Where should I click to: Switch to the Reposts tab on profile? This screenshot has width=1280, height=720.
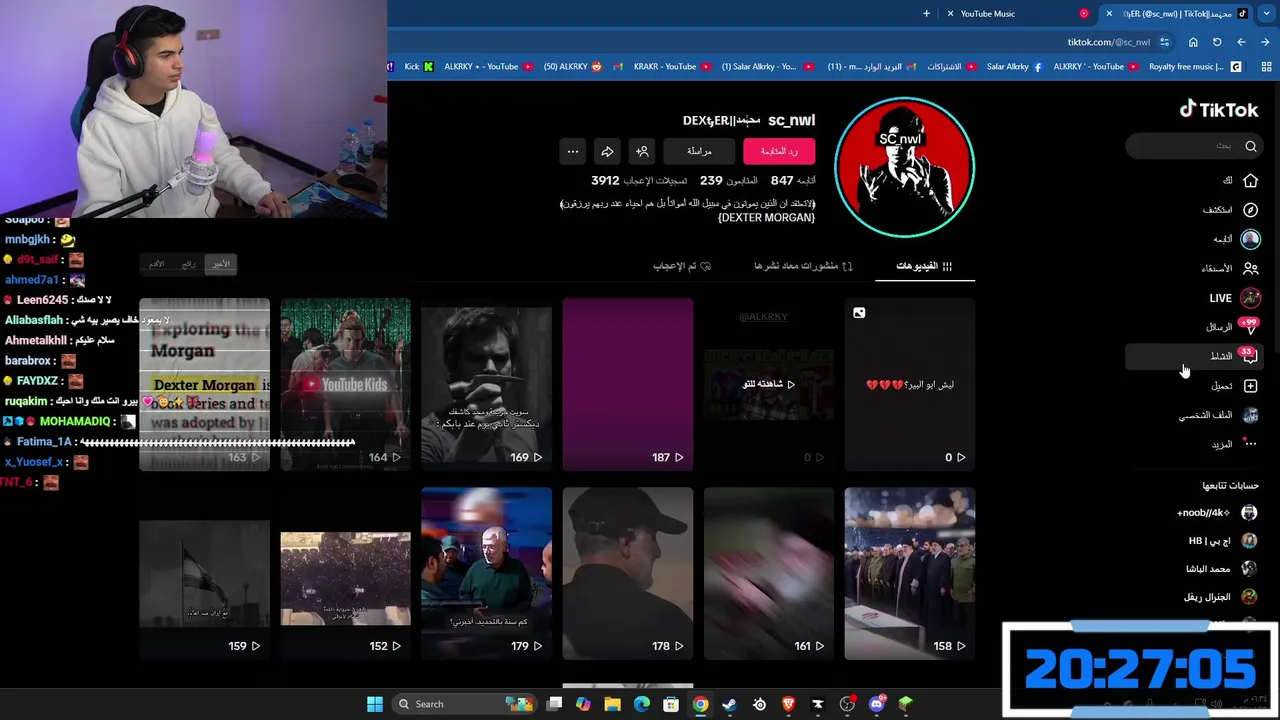[804, 266]
